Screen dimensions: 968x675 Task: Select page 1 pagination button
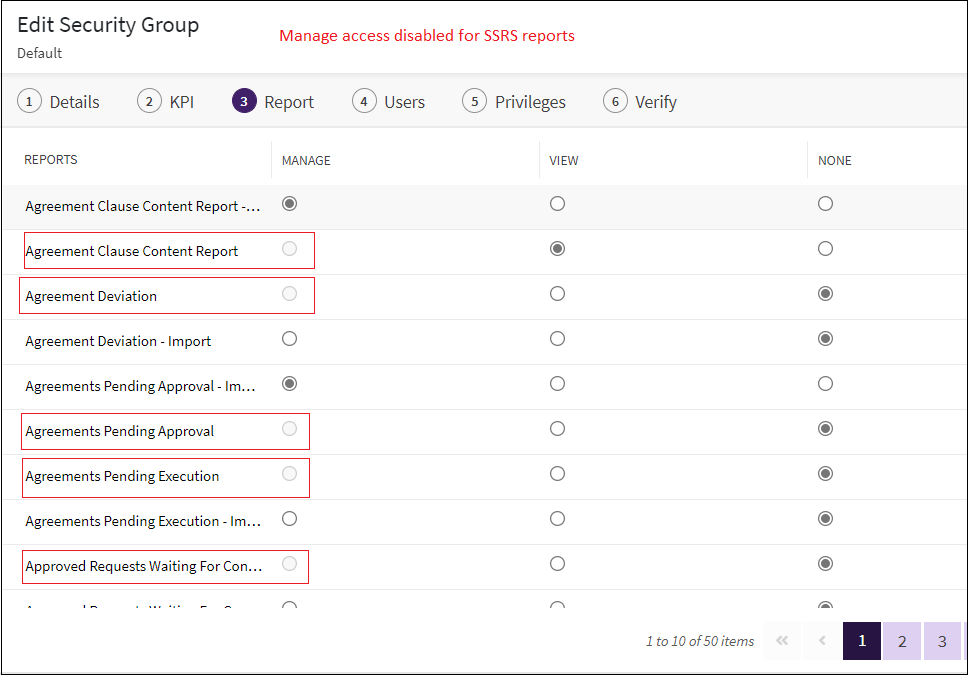pos(862,641)
